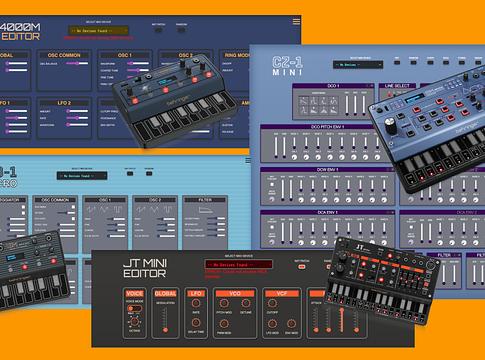This screenshot has width=485, height=360.
Task: Click the Env Mod knob in JT Mini VCF
Action: [x=291, y=324]
